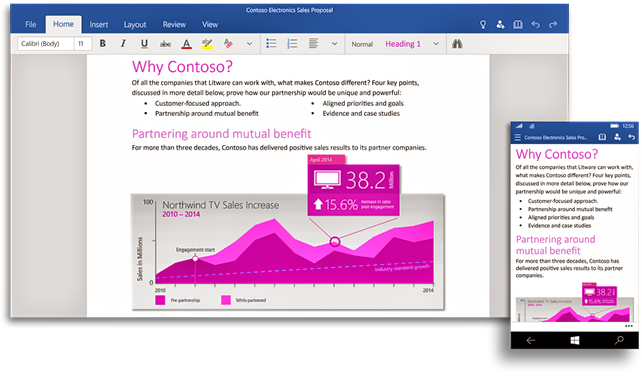Toggle bold formatting in the ribbon
This screenshot has width=642, height=377.
(x=103, y=43)
